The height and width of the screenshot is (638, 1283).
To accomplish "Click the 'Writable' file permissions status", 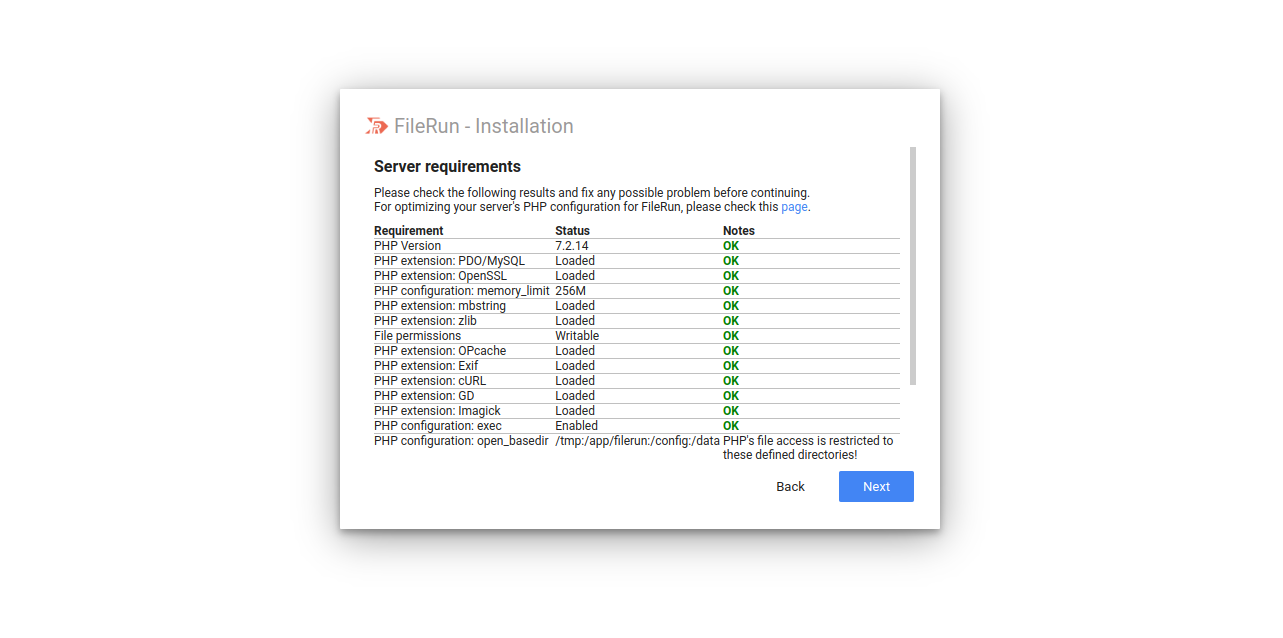I will coord(577,336).
